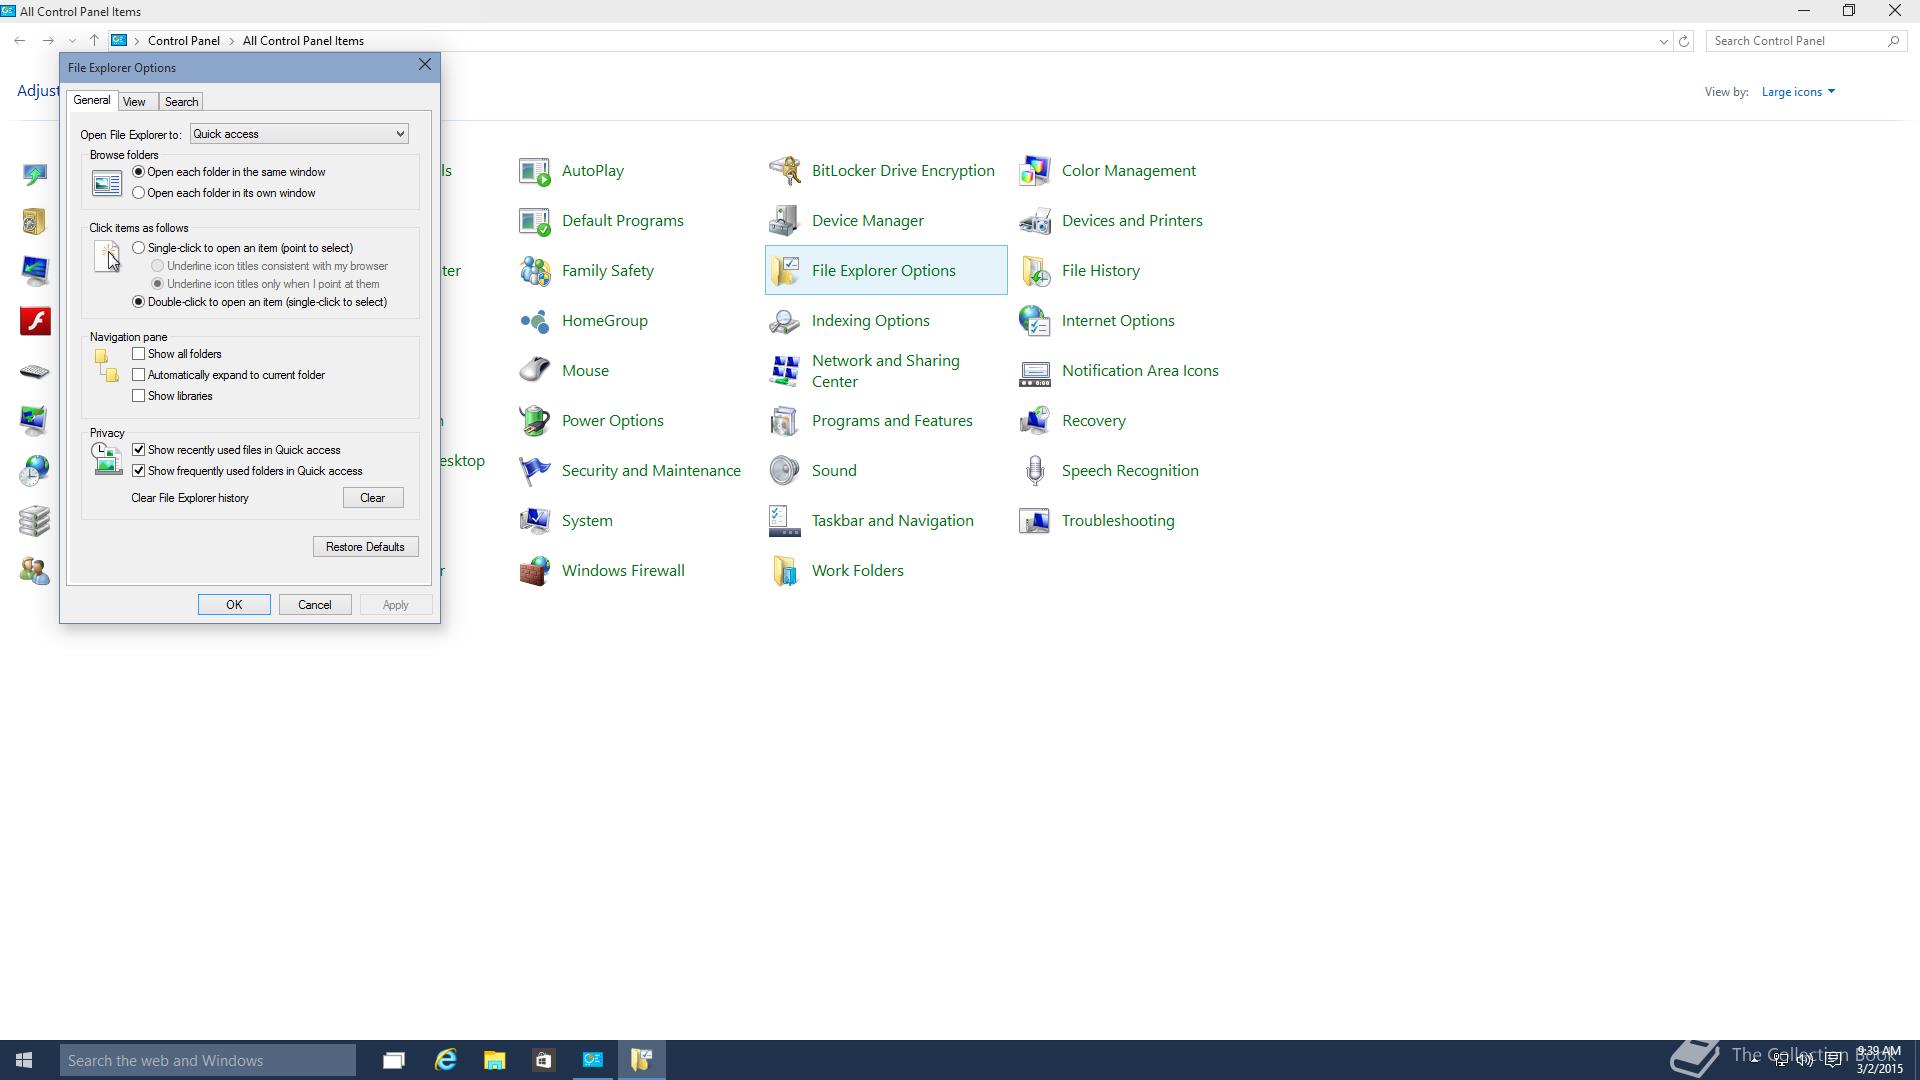Open Taskbar and Navigation icon
The width and height of the screenshot is (1920, 1080).
(x=785, y=521)
